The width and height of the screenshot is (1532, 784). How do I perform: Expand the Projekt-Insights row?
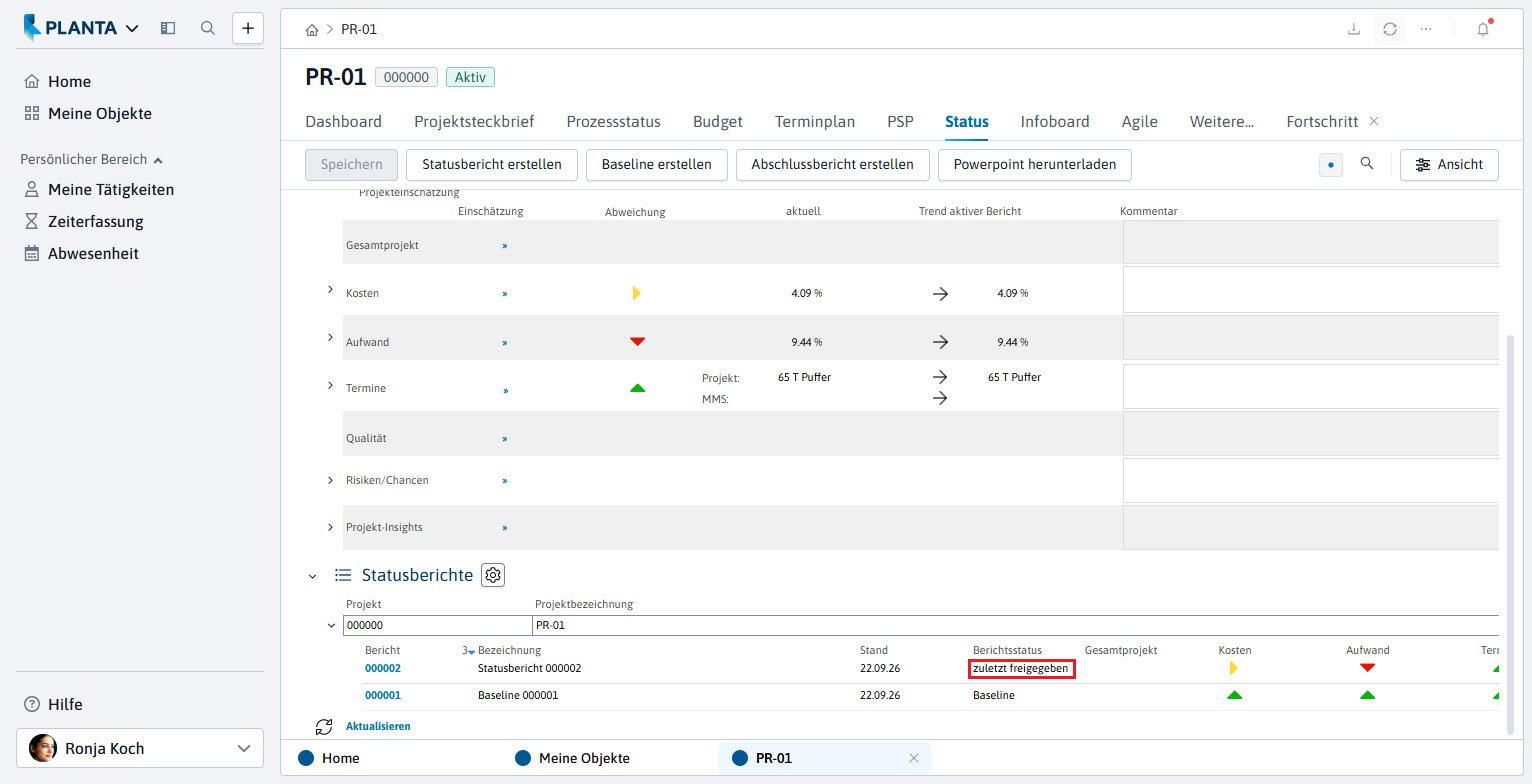pyautogui.click(x=330, y=527)
